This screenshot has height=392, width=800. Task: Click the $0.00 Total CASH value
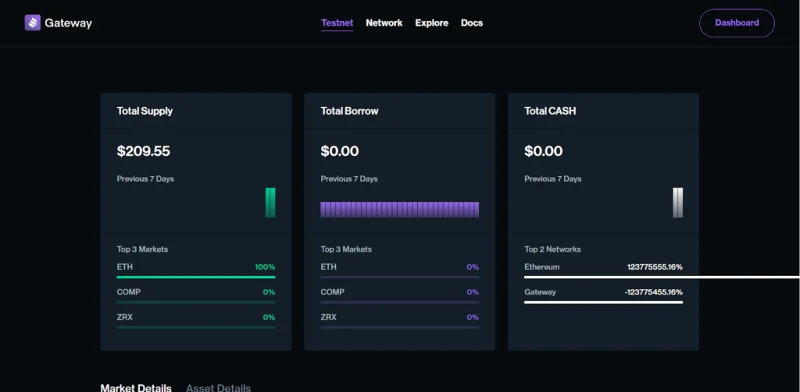543,151
